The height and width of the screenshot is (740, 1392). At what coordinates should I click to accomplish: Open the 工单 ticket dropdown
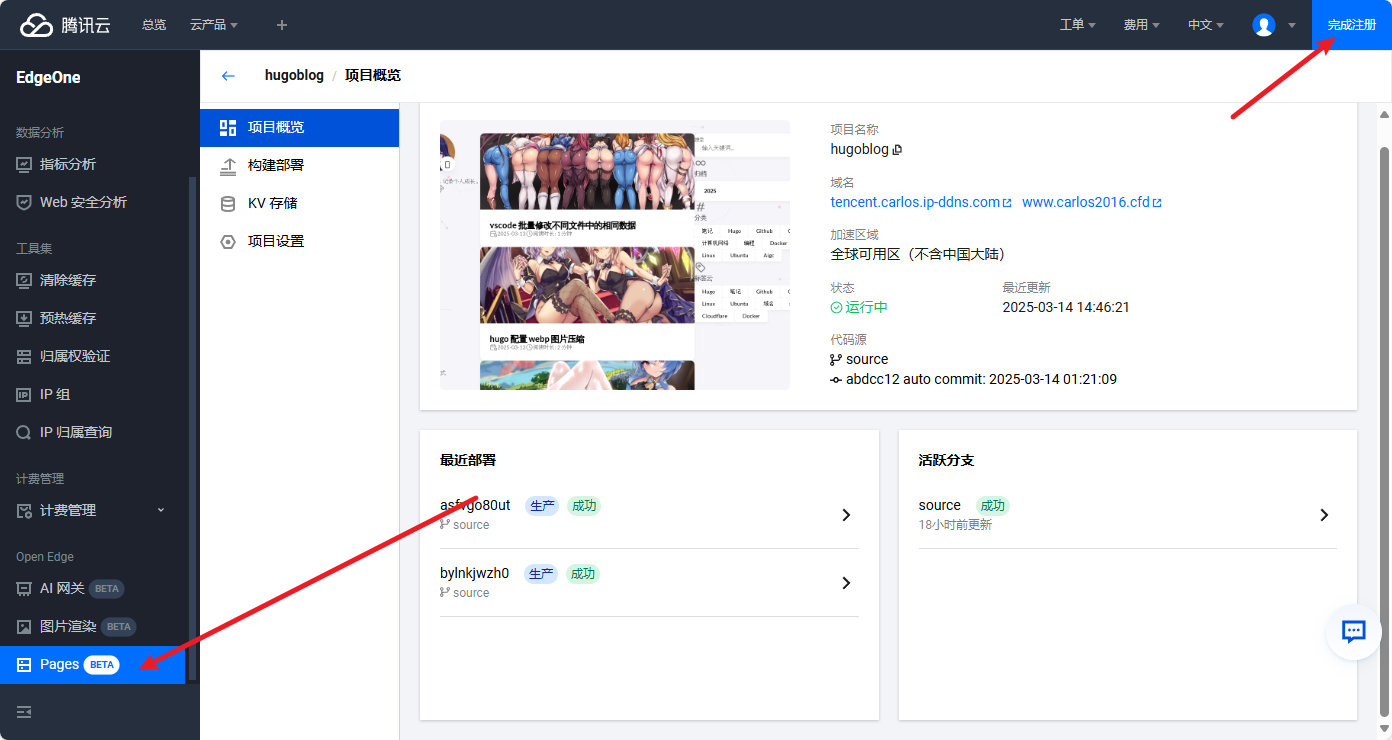[x=1078, y=25]
